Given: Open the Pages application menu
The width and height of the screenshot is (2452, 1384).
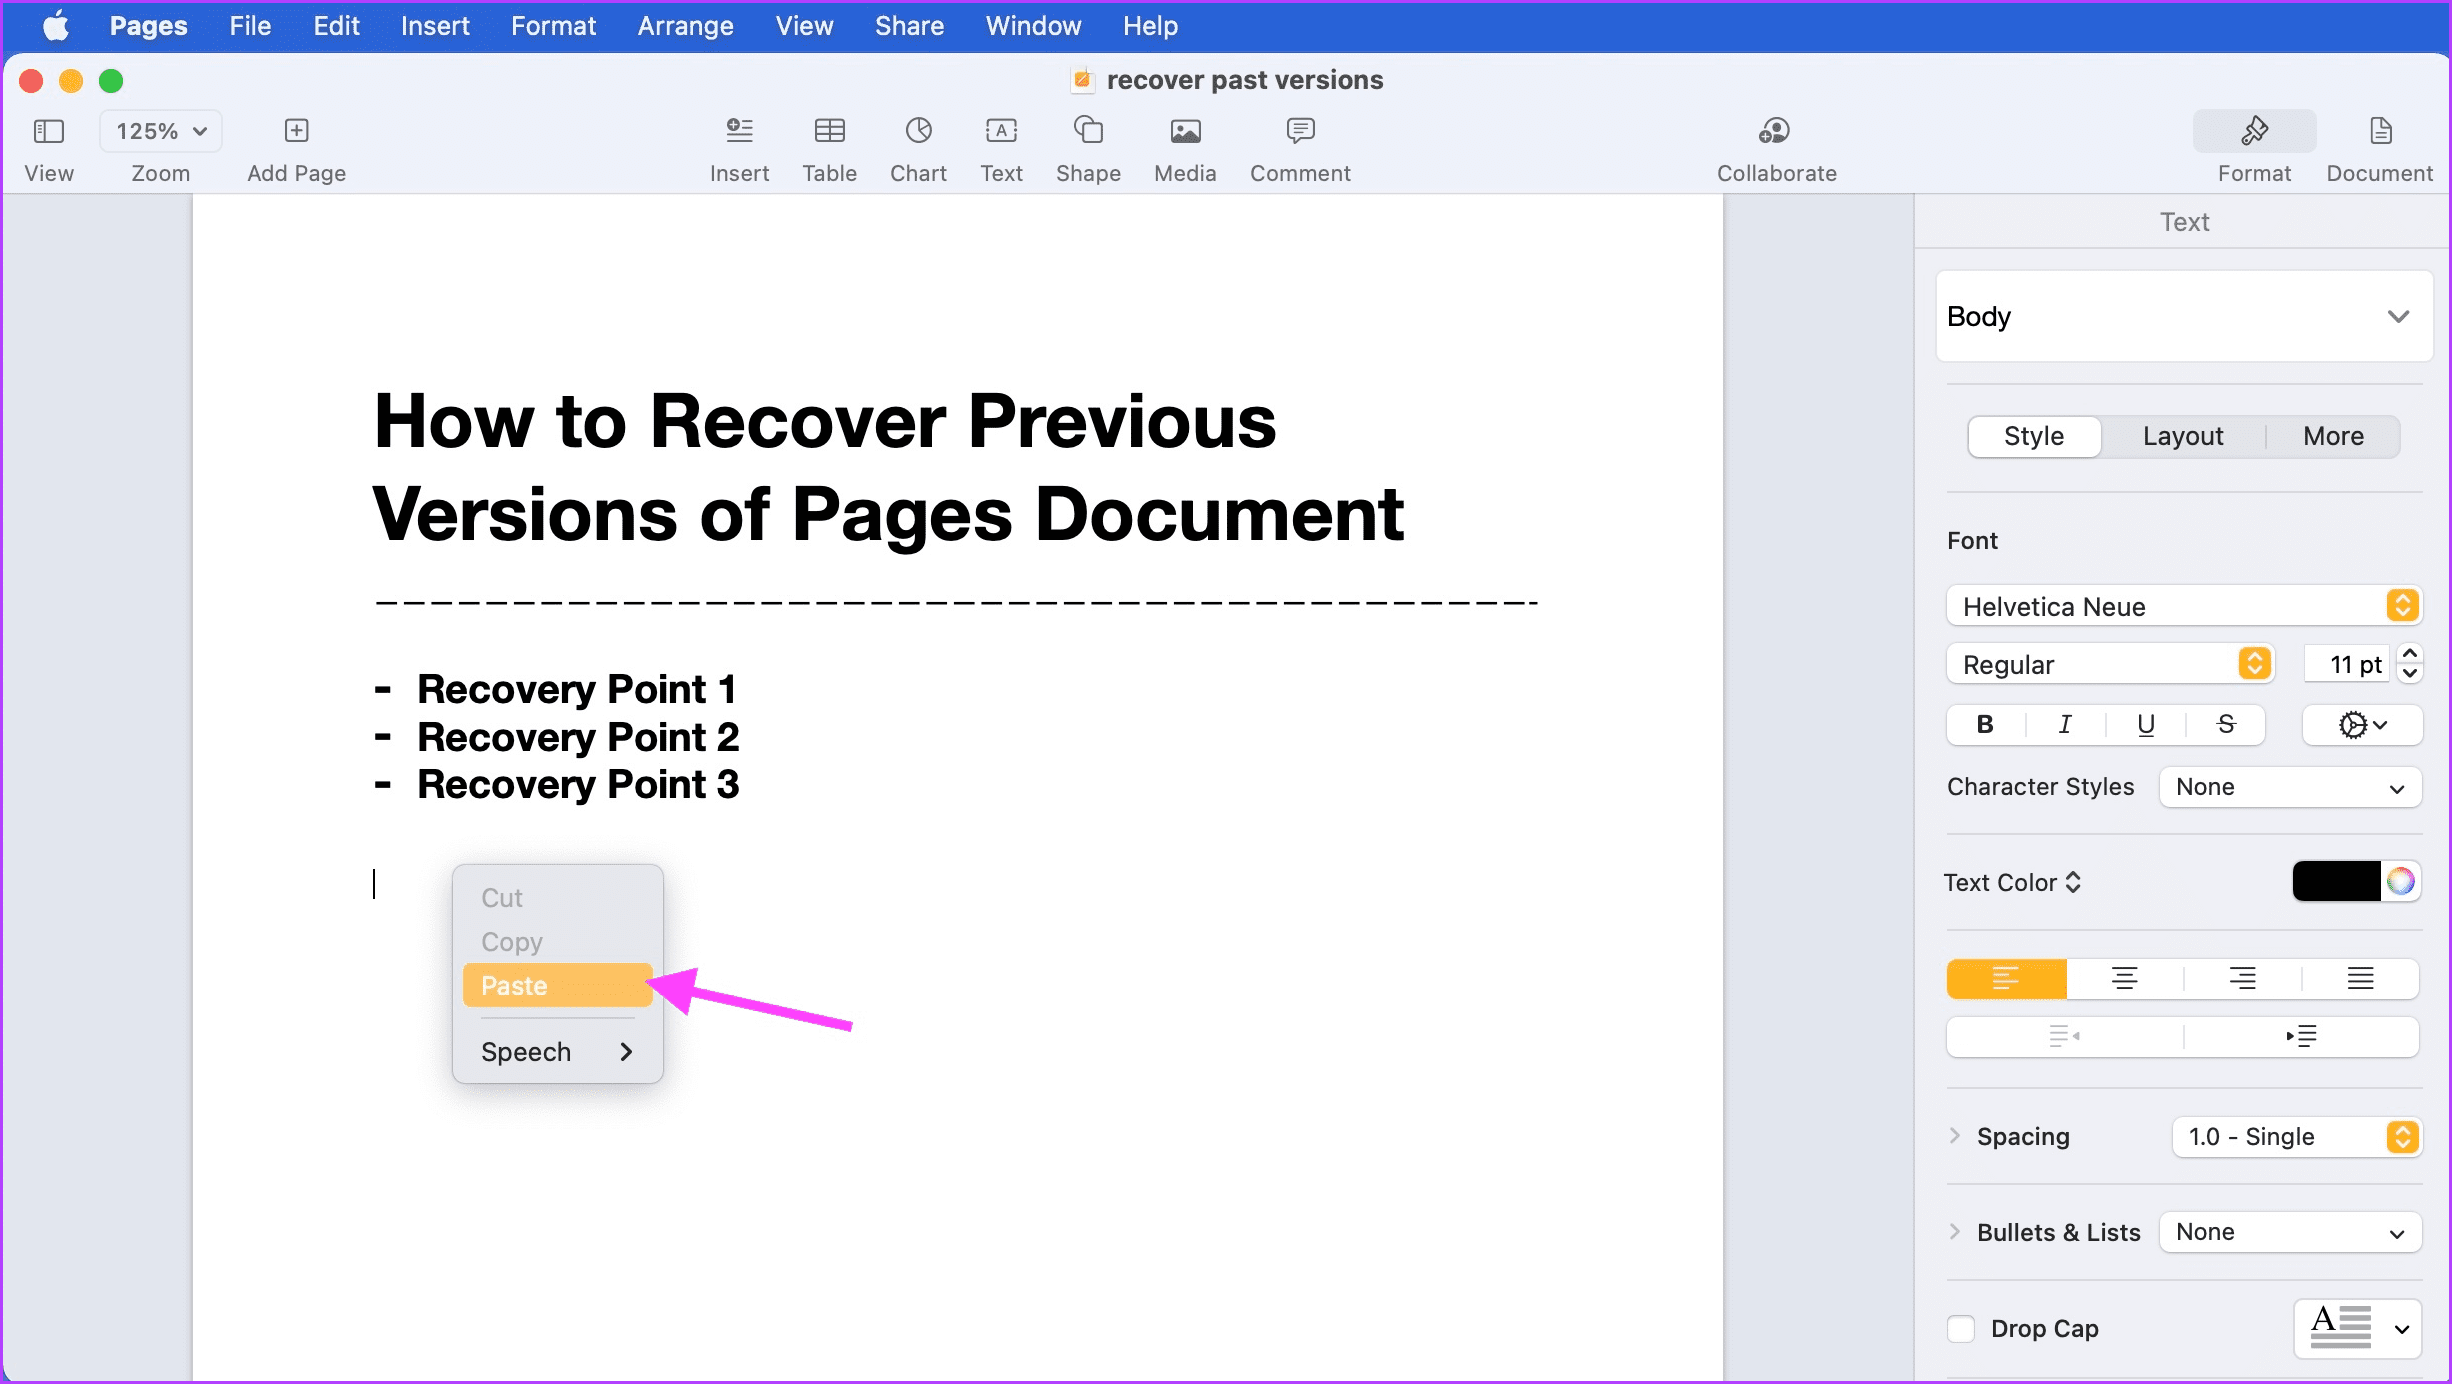Looking at the screenshot, I should [x=148, y=26].
